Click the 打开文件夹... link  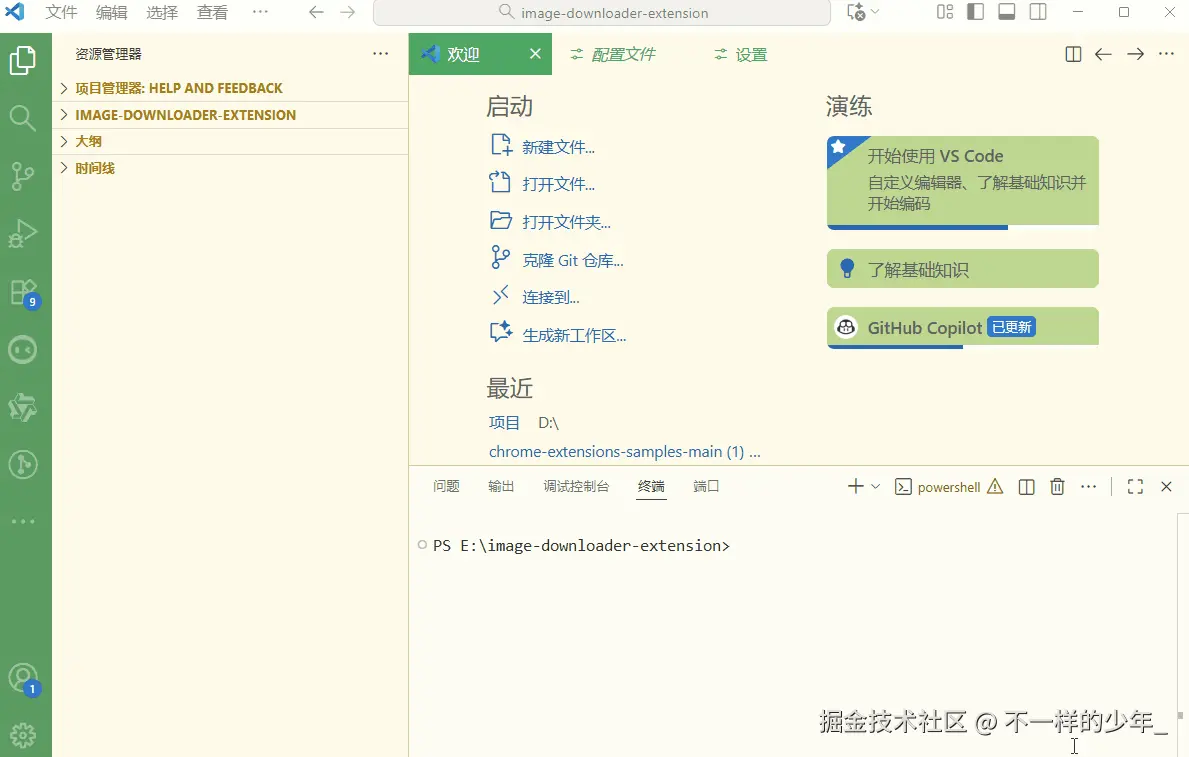coord(566,222)
